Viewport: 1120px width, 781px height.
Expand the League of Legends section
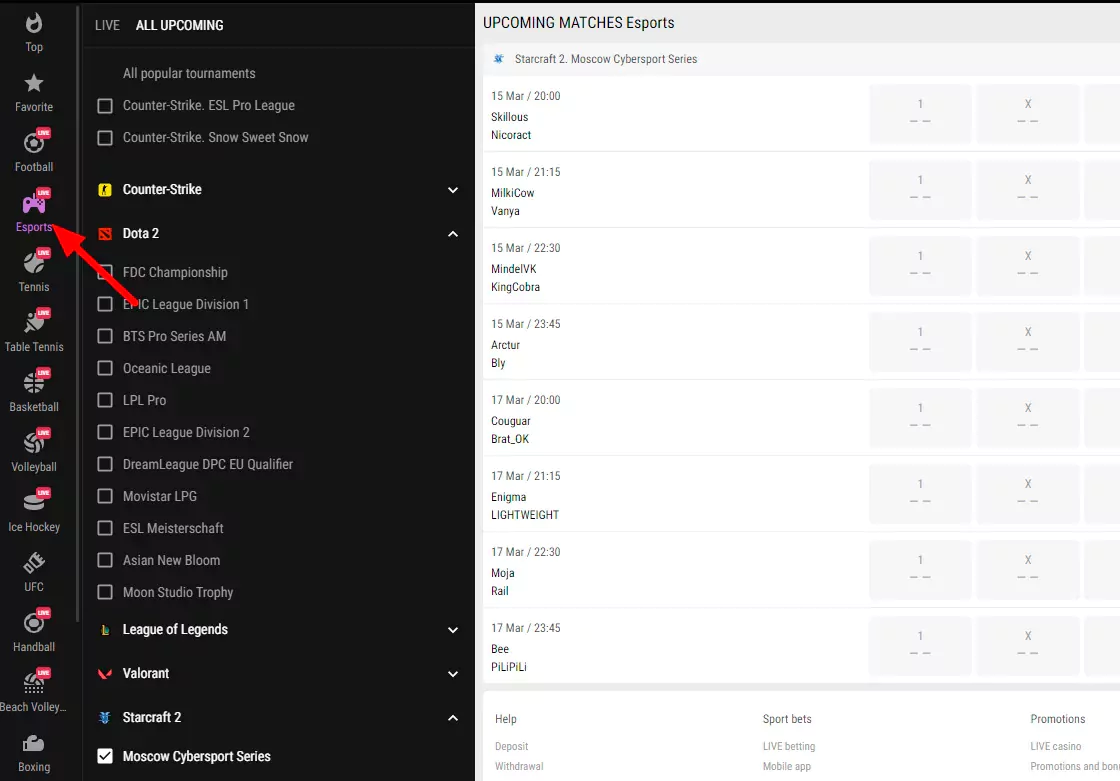point(452,630)
